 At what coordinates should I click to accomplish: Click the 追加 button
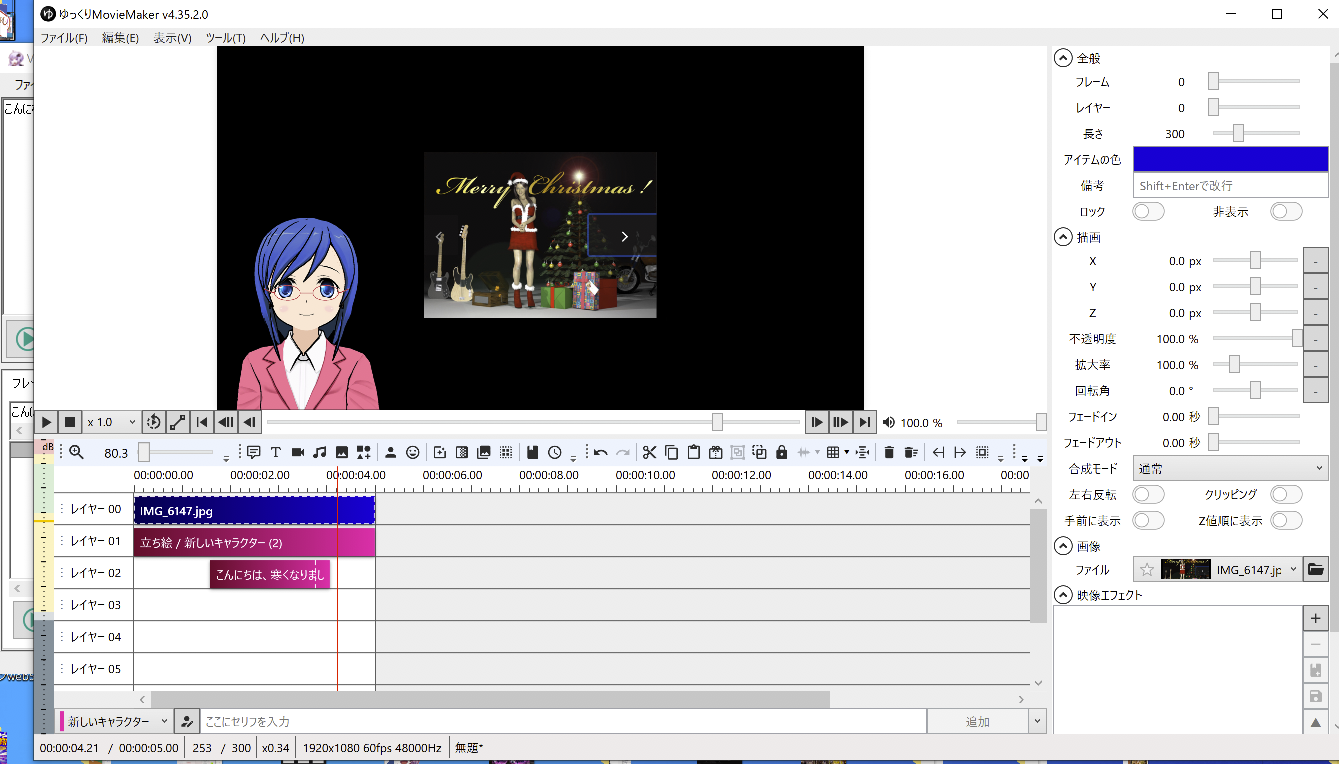[x=977, y=722]
